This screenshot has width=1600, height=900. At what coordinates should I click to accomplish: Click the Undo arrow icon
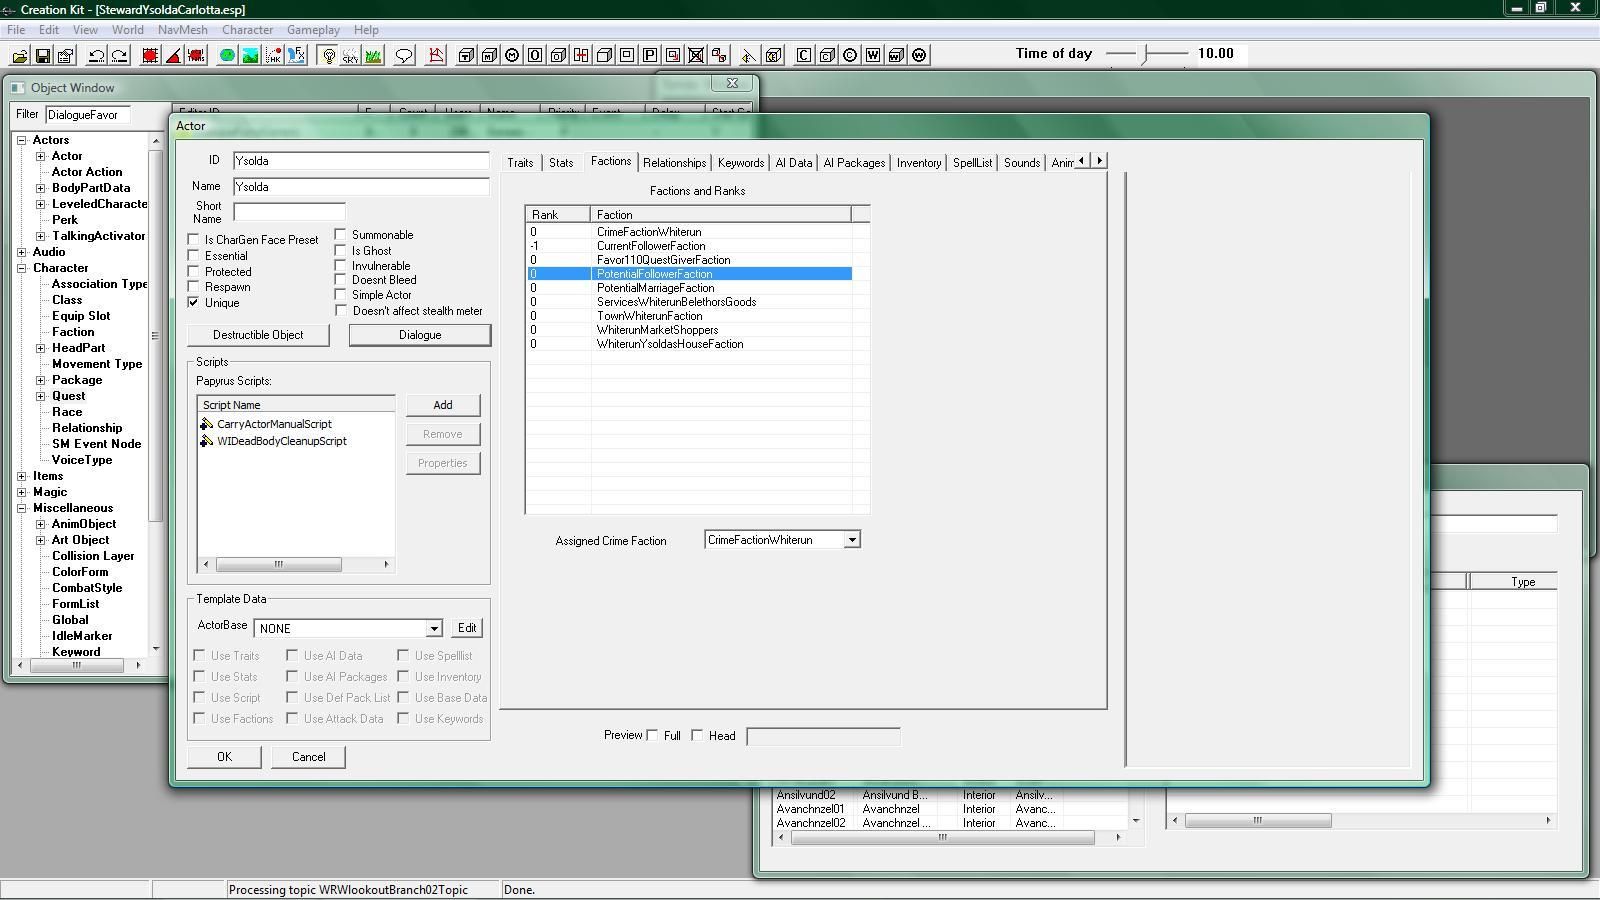tap(97, 55)
